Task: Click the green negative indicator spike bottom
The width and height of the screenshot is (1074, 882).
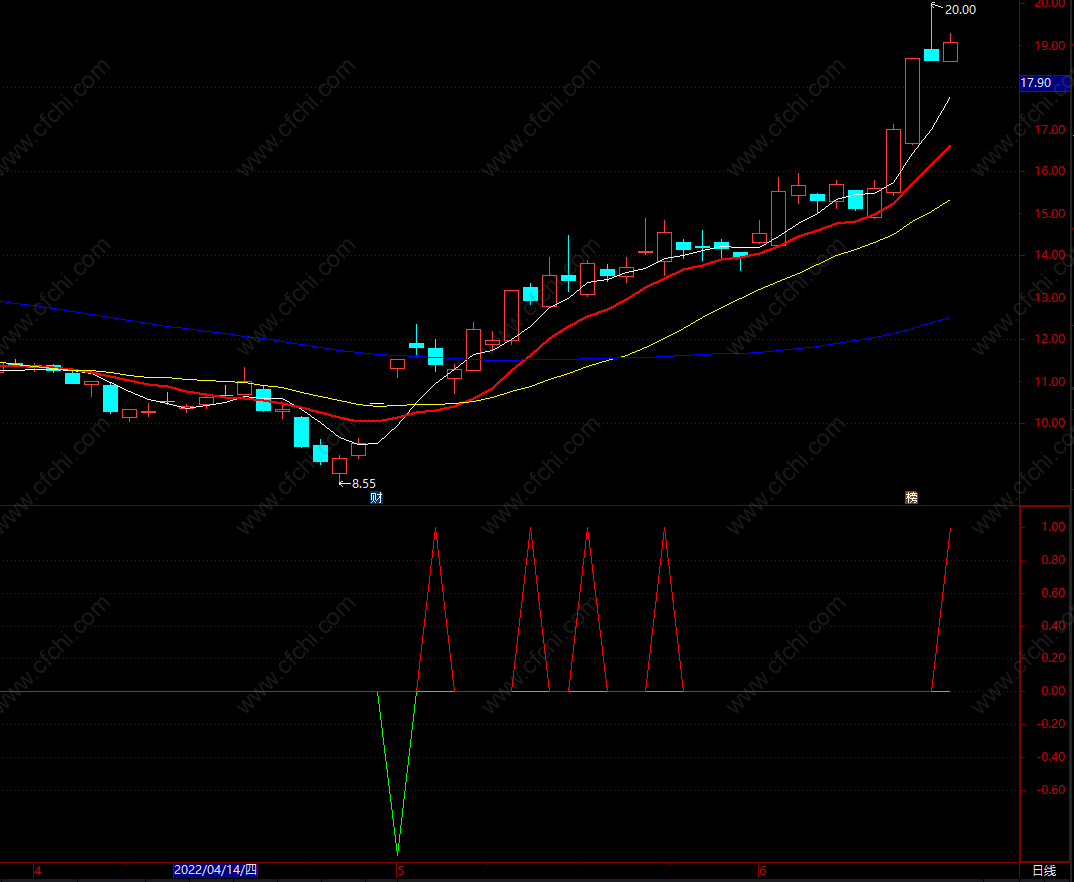Action: 397,853
